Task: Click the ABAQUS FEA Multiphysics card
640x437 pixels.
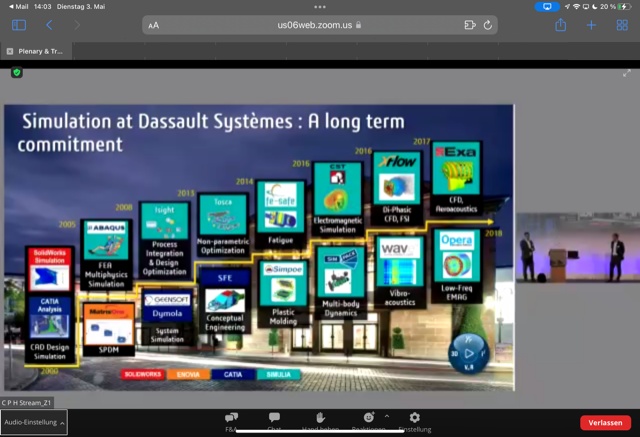Action: coord(106,255)
